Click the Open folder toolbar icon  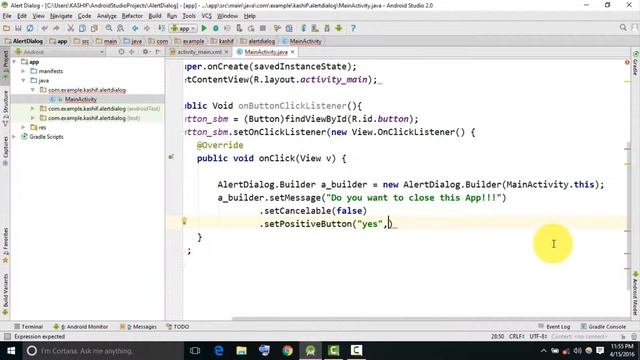pyautogui.click(x=7, y=28)
